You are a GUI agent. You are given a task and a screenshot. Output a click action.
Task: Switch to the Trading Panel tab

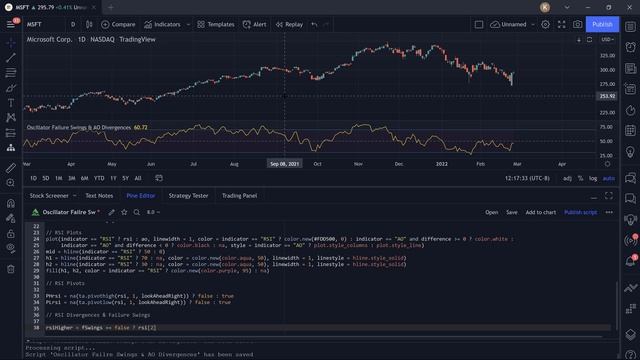click(x=240, y=196)
